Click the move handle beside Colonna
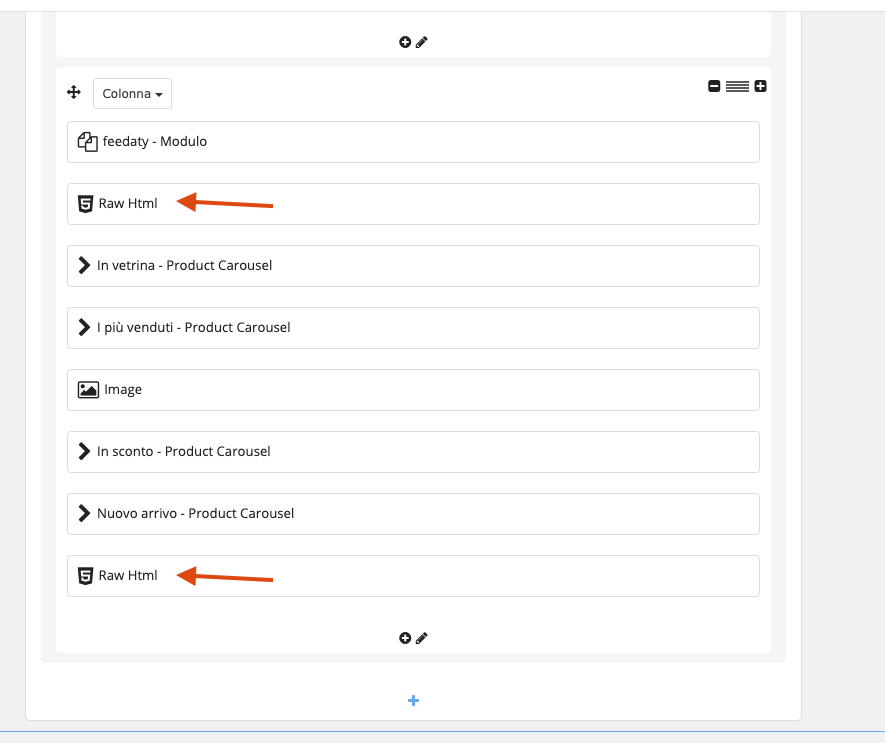This screenshot has width=885, height=743. [x=73, y=93]
